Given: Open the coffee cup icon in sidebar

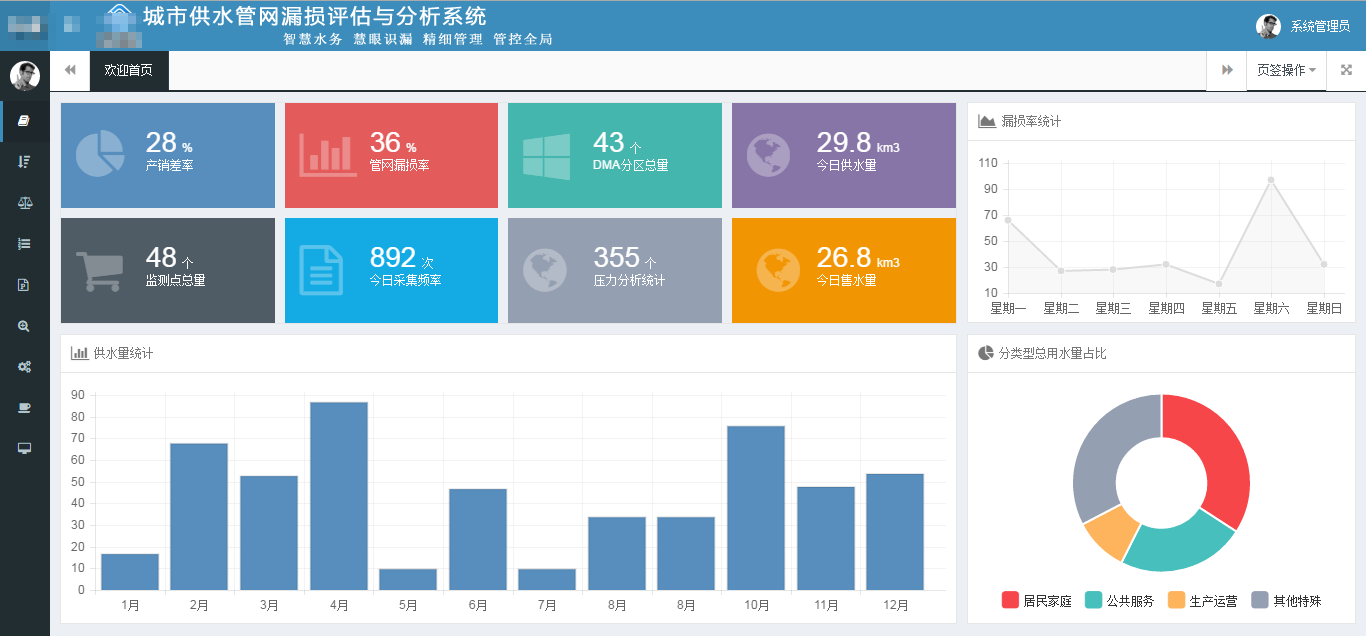Looking at the screenshot, I should tap(25, 408).
